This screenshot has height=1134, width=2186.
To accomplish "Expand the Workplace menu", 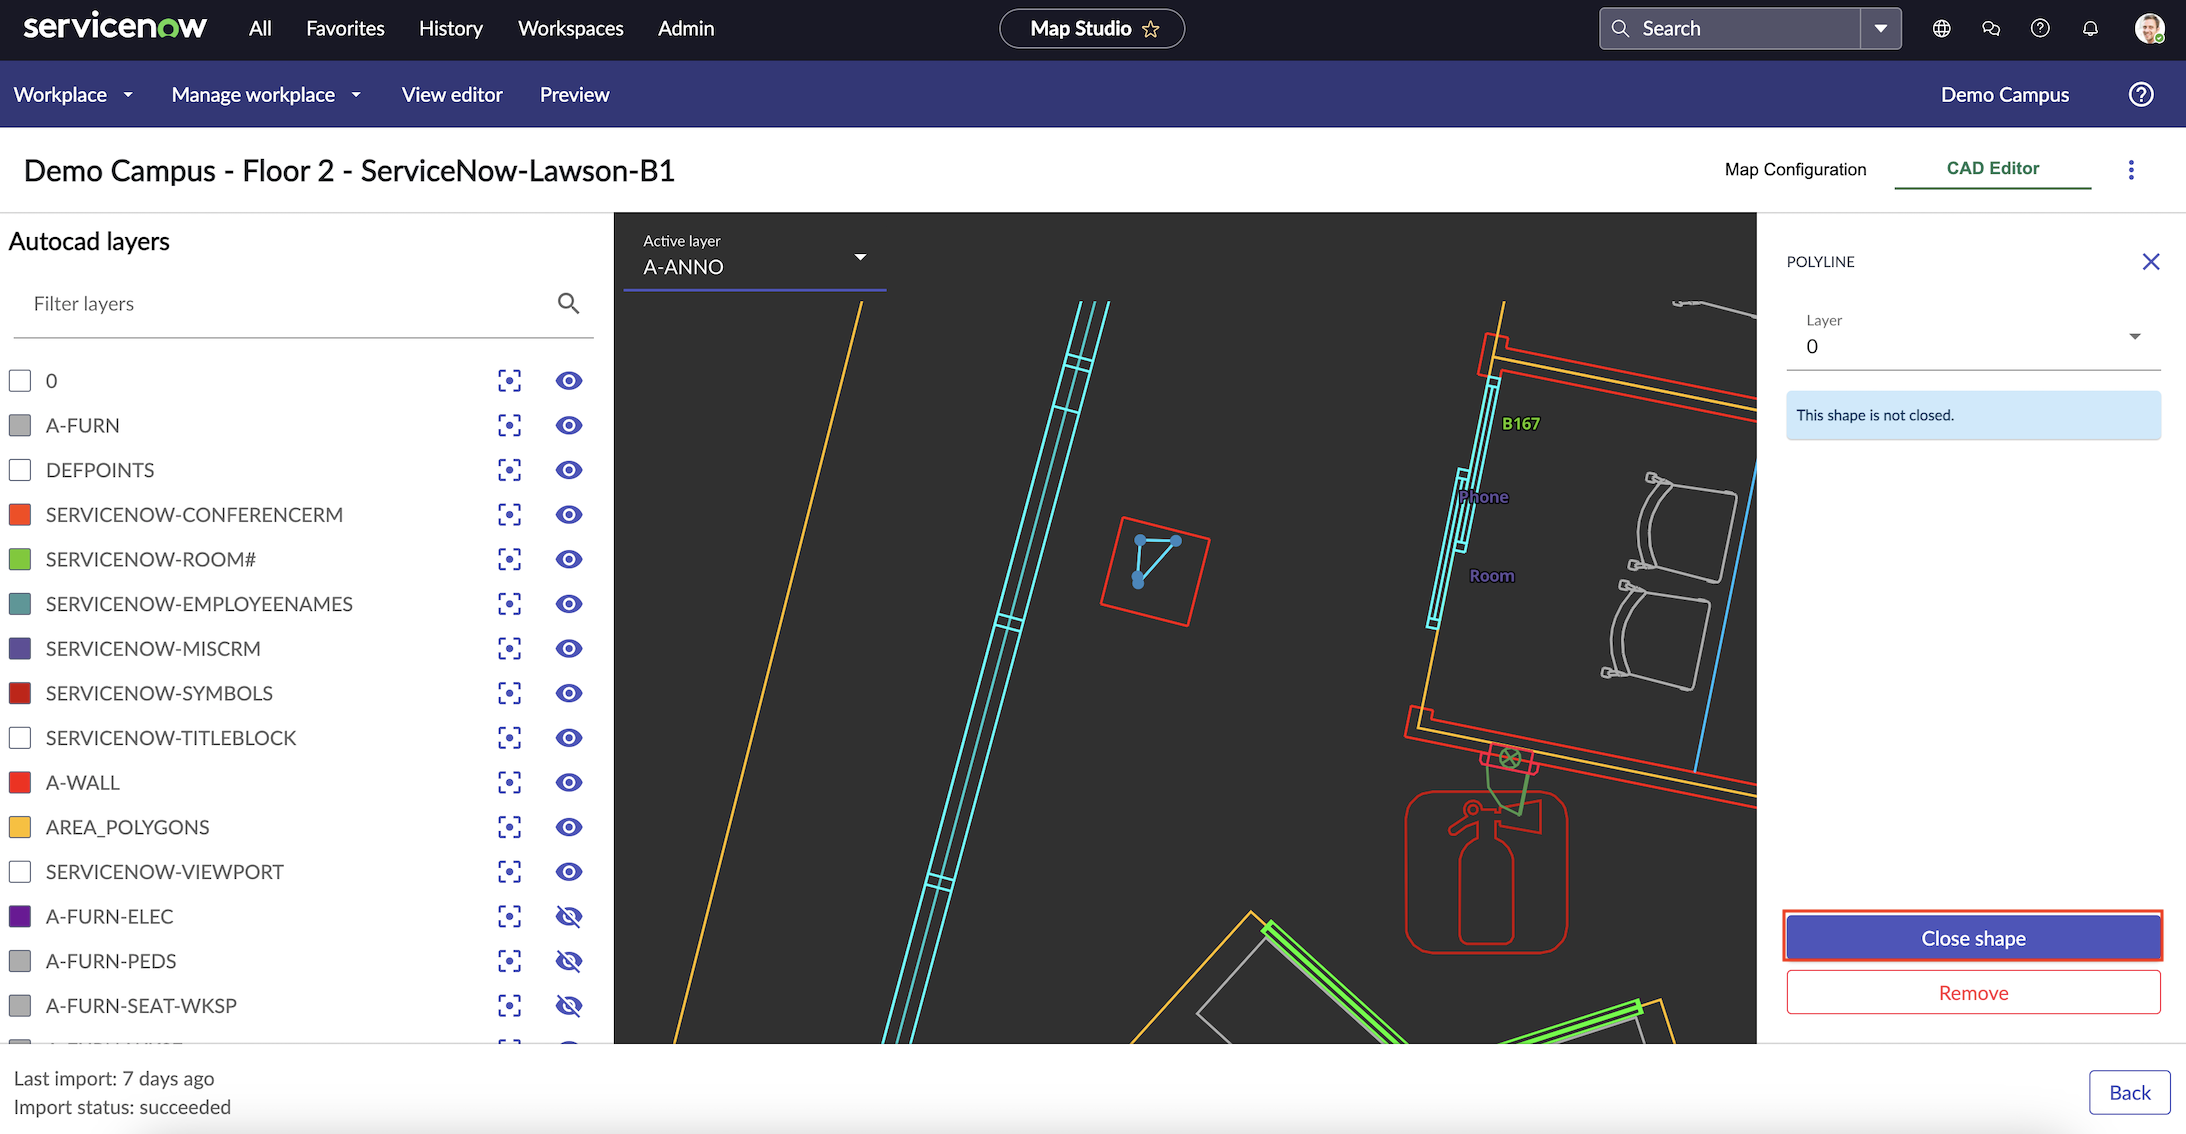I will [x=73, y=95].
